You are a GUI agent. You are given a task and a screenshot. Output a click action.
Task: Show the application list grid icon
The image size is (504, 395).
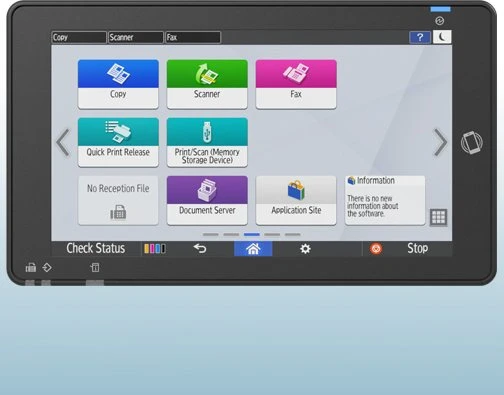(438, 217)
